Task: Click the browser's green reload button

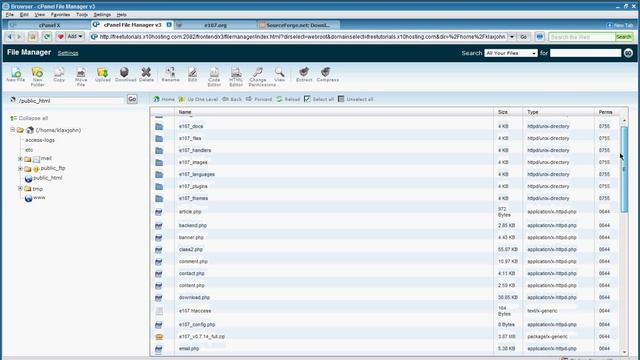Action: pos(47,37)
